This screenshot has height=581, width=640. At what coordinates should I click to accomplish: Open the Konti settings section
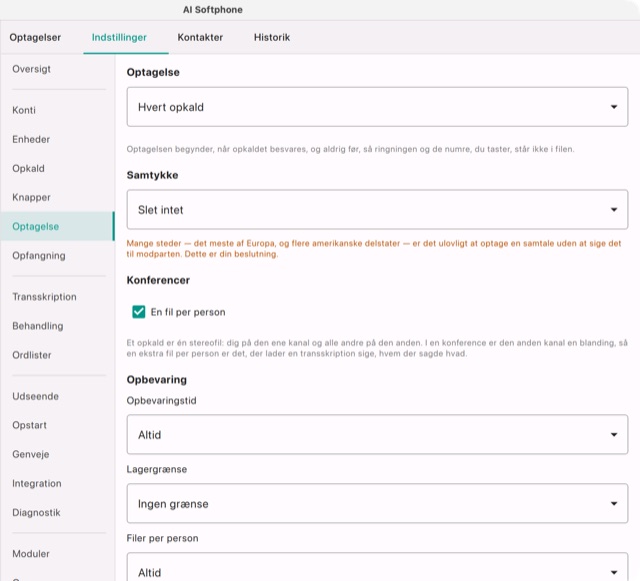pos(24,110)
